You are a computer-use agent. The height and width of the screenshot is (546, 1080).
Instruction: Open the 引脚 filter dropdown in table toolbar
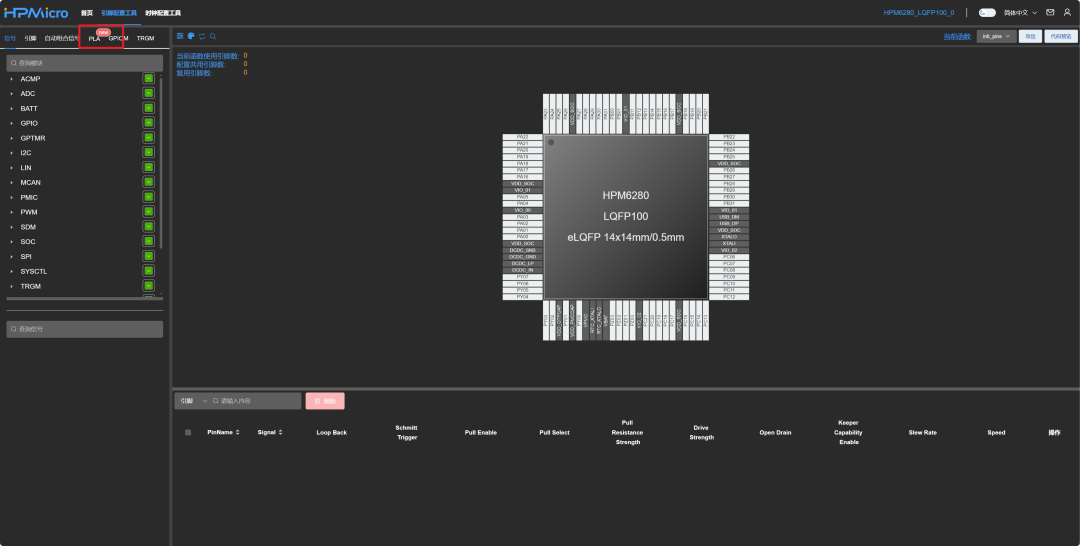pyautogui.click(x=192, y=401)
